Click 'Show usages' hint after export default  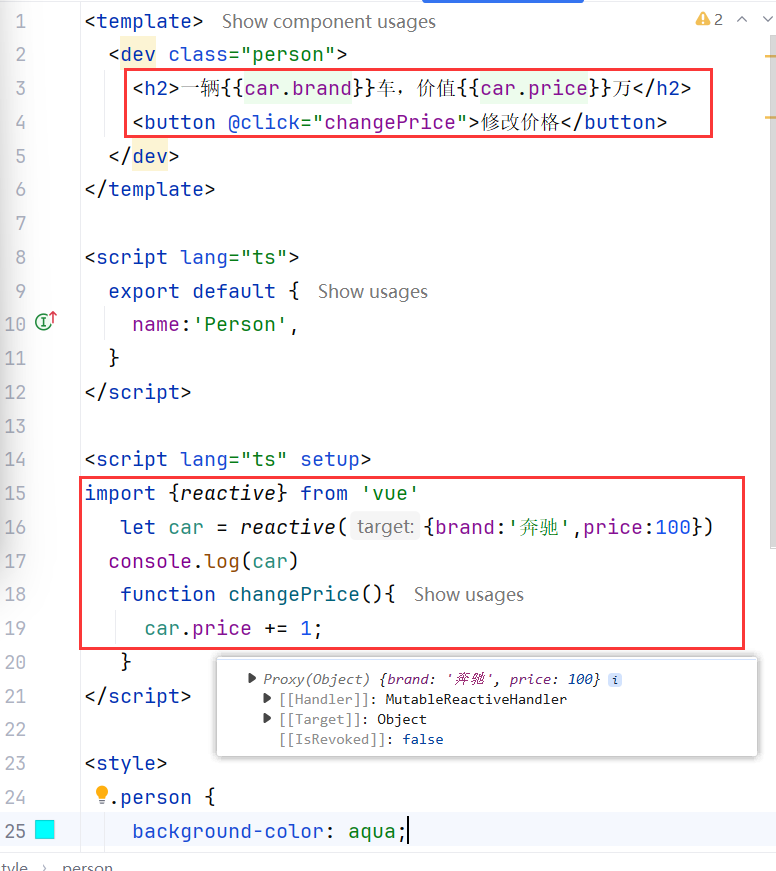[x=373, y=292]
